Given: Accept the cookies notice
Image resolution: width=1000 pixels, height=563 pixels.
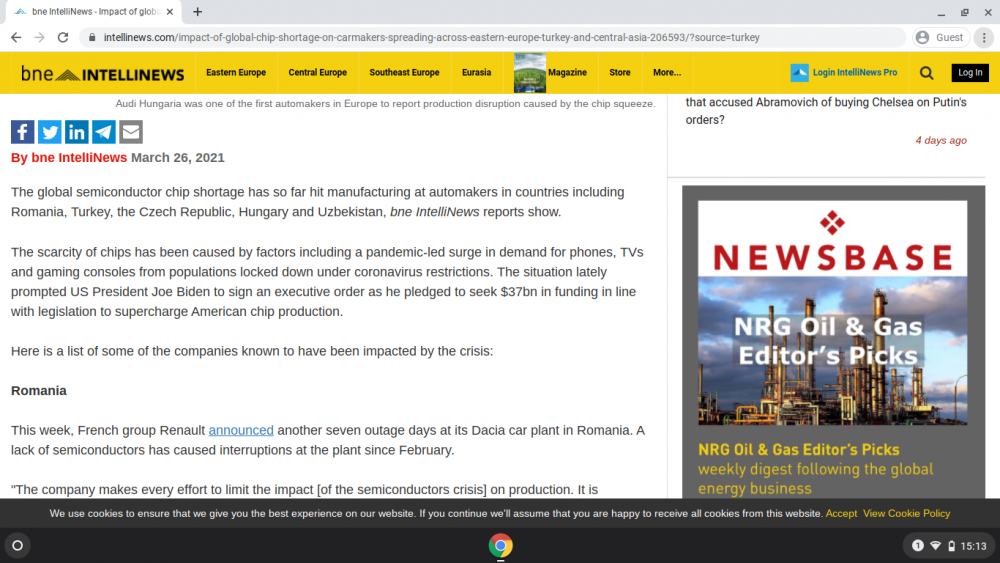Looking at the screenshot, I should pos(841,513).
